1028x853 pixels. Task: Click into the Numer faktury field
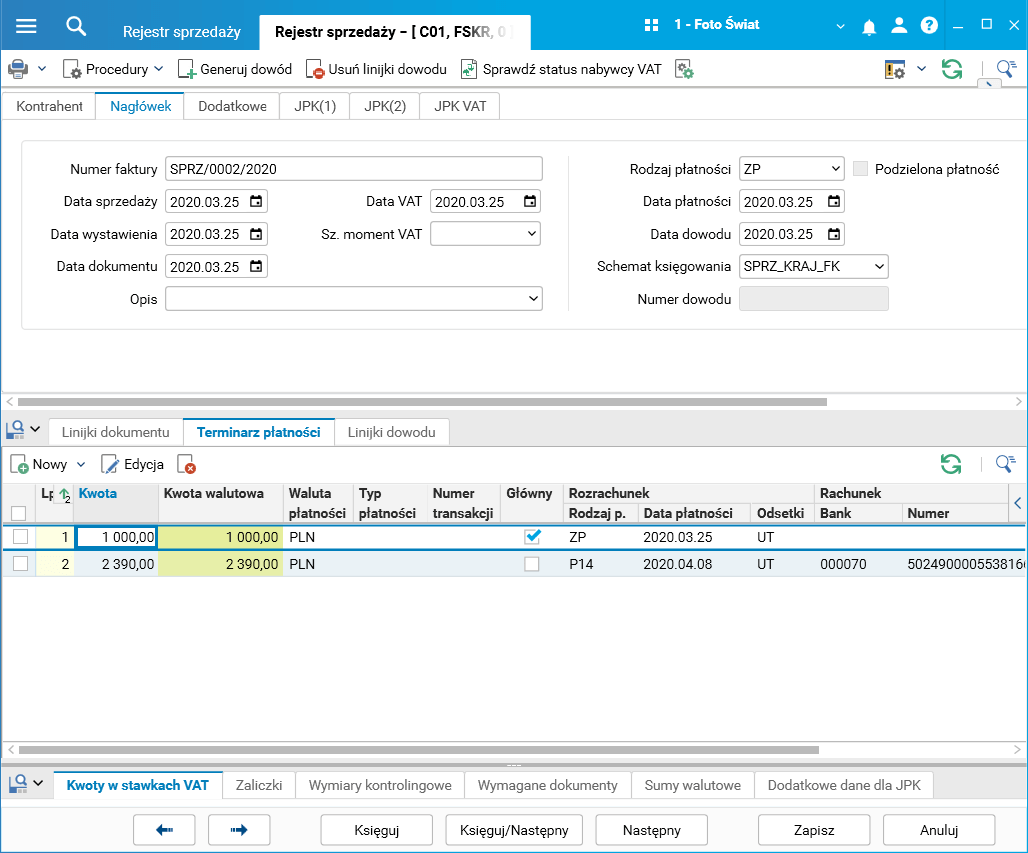(x=353, y=169)
